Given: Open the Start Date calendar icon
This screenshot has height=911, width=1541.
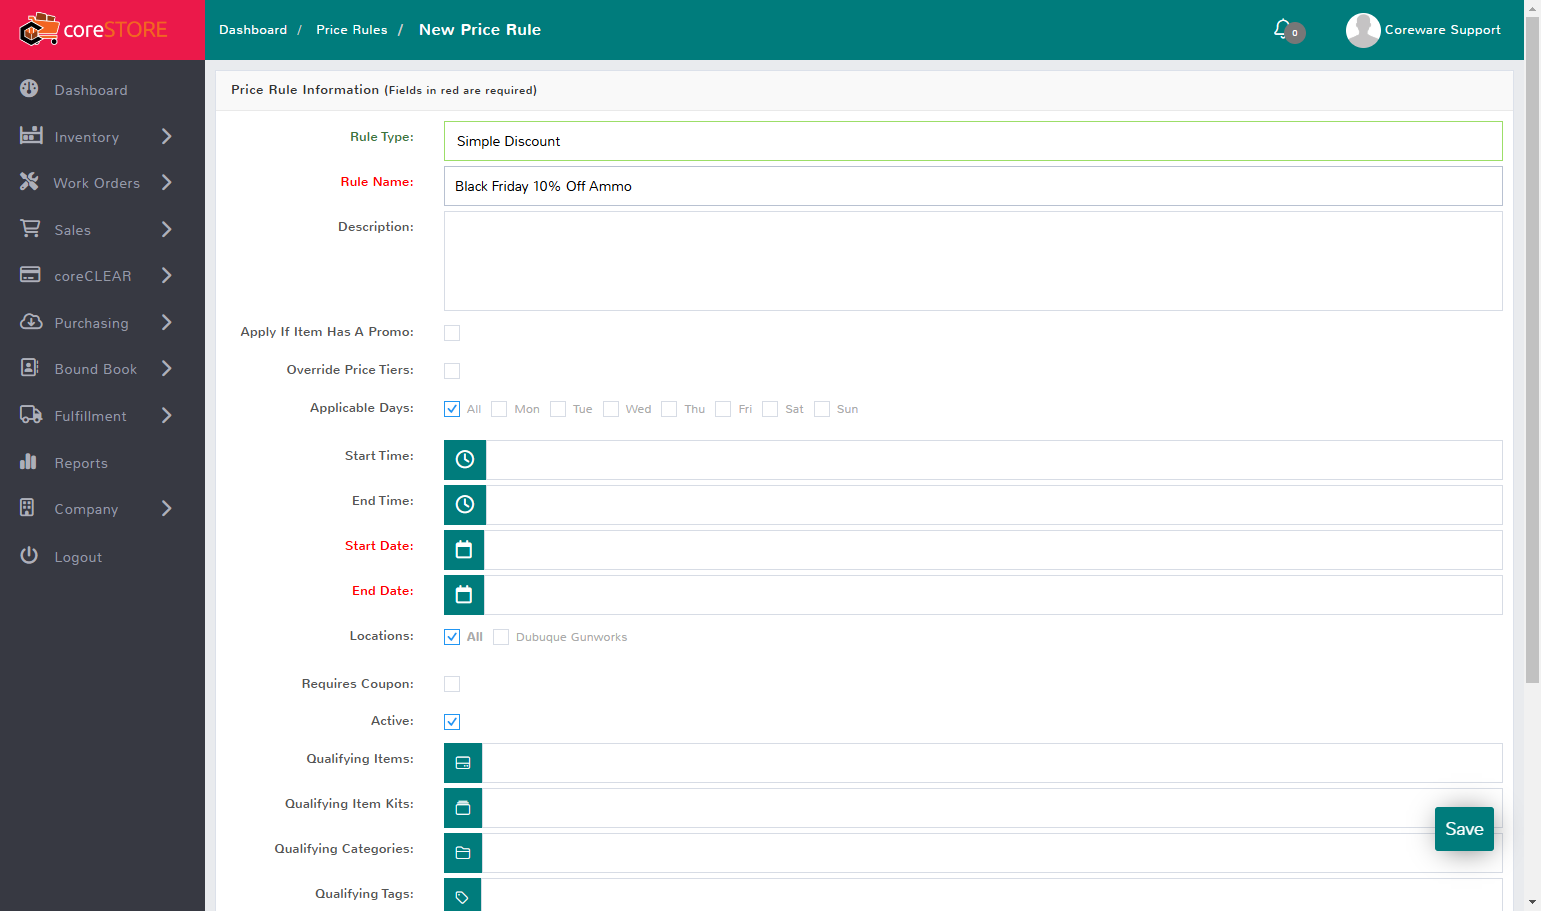Looking at the screenshot, I should pos(464,550).
